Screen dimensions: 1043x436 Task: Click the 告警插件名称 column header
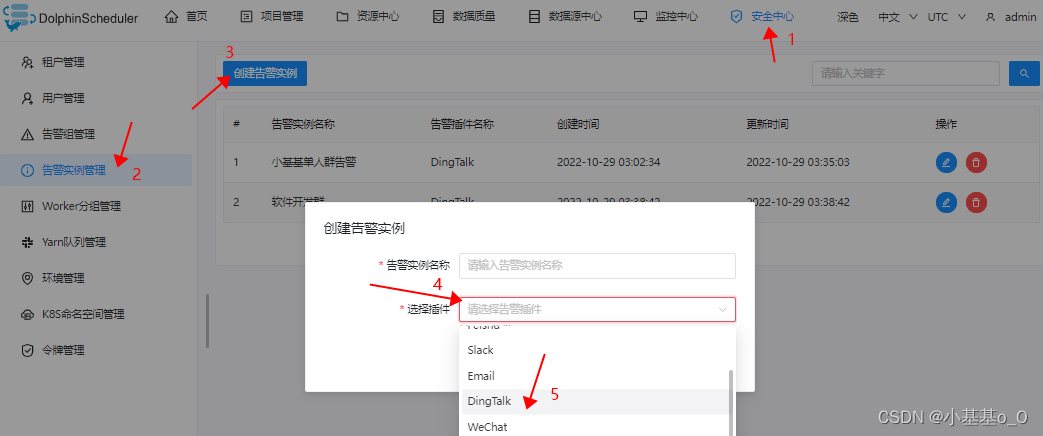click(462, 124)
